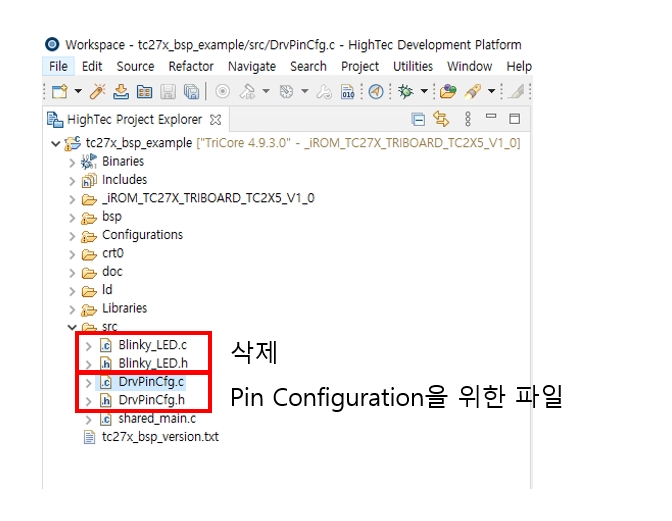The width and height of the screenshot is (672, 521).
Task: Select Blinky_LED.h file
Action: [x=153, y=363]
